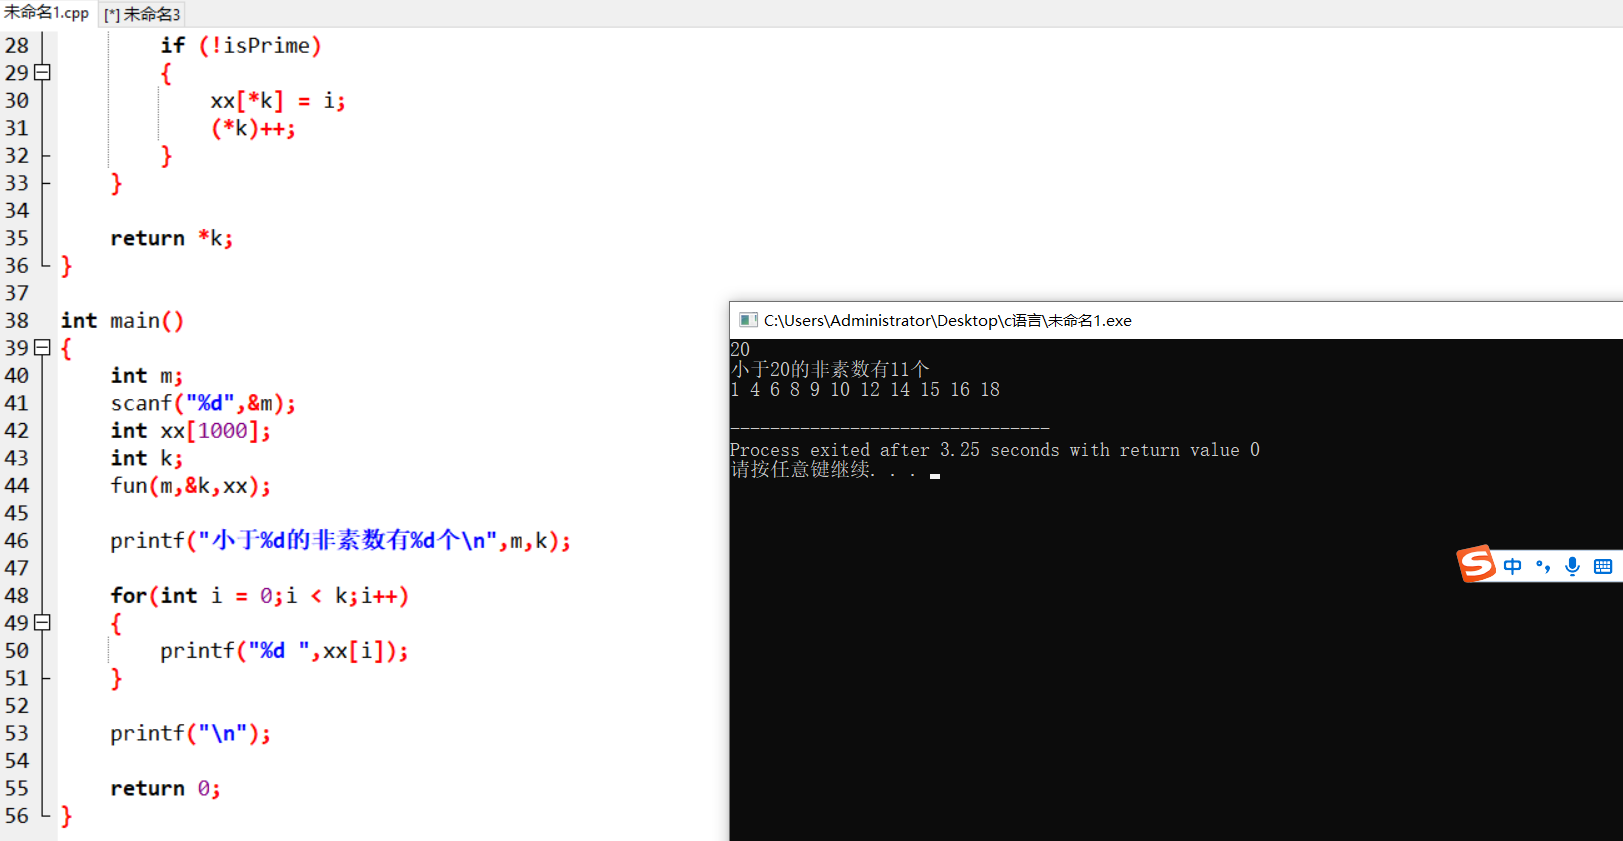This screenshot has height=841, width=1623.
Task: Click the console output number list line
Action: 865,389
